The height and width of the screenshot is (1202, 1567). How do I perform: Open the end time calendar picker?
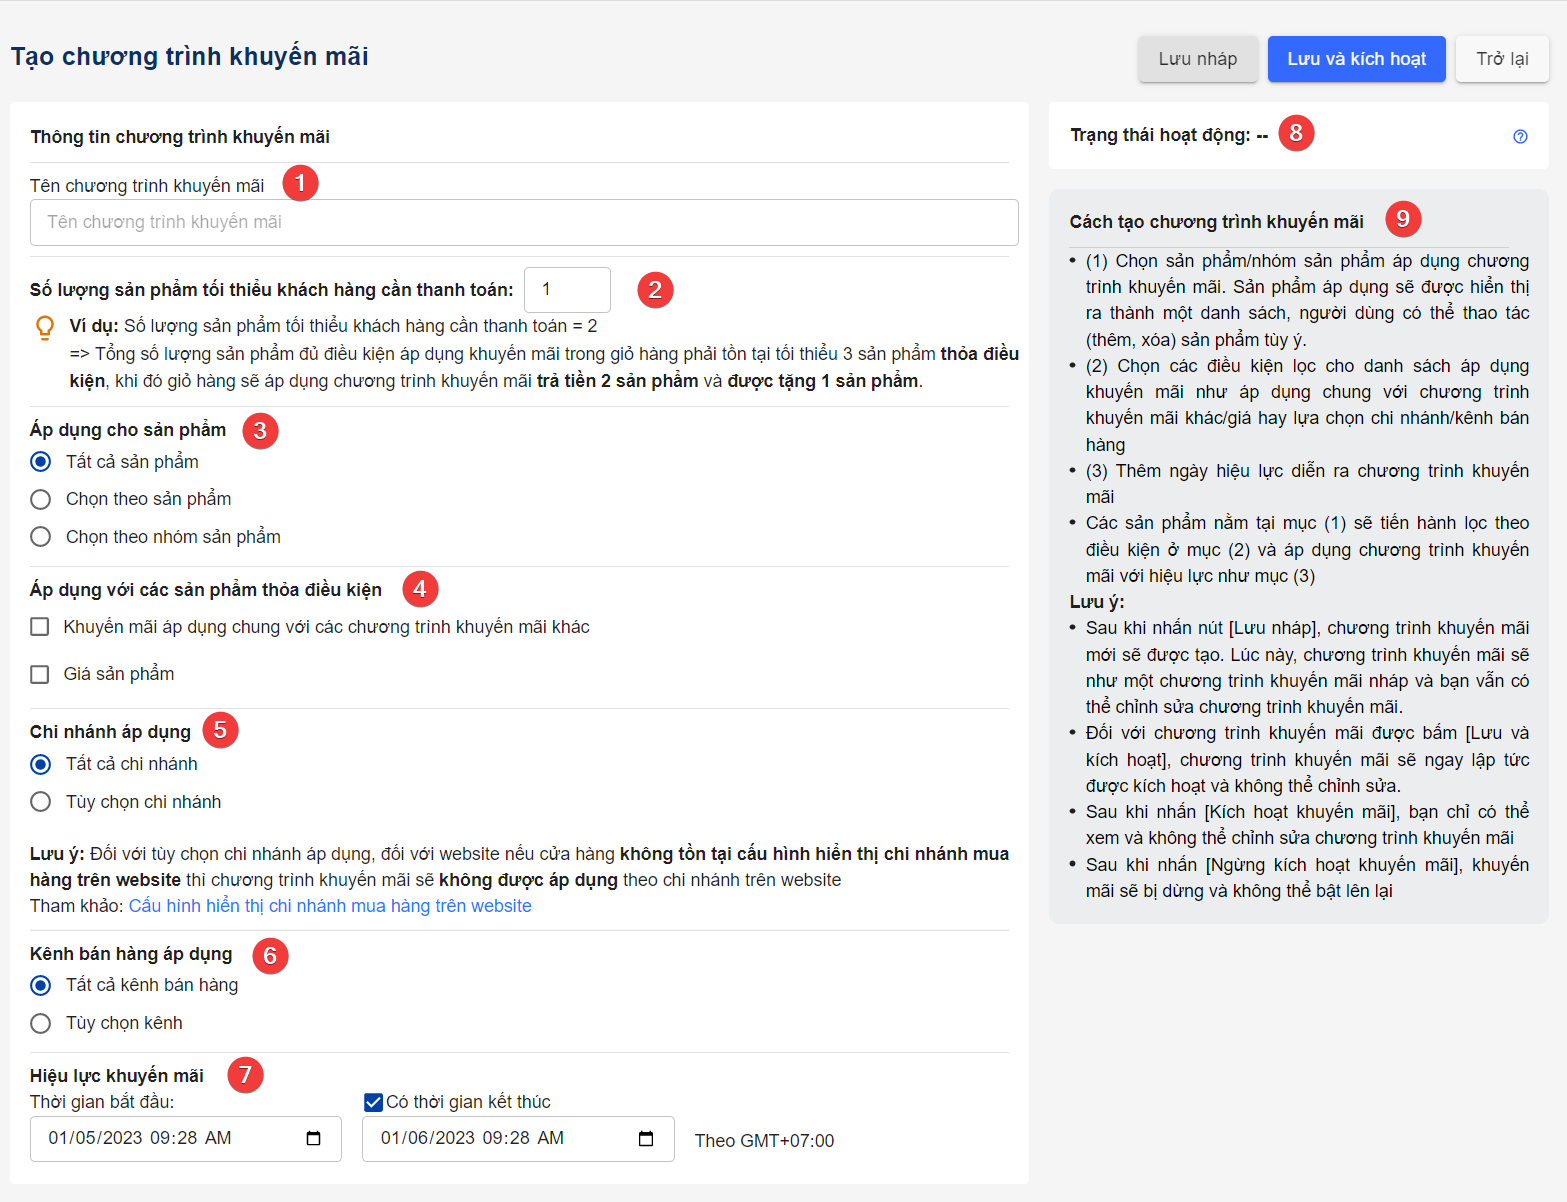click(646, 1139)
